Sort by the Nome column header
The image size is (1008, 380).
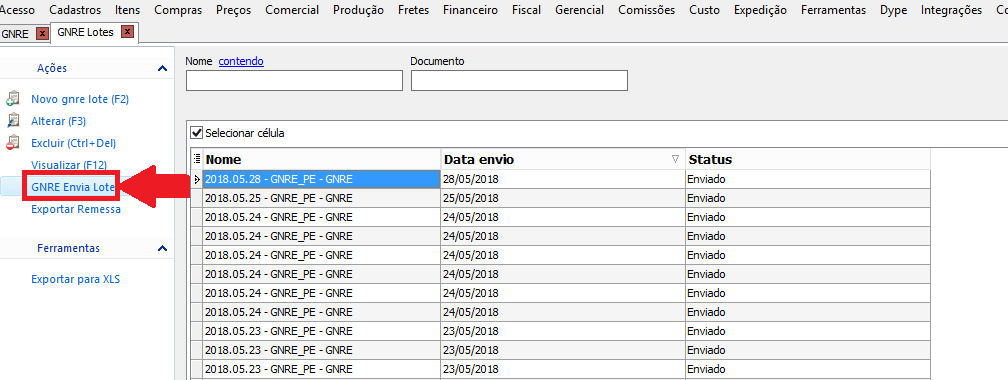tap(322, 159)
